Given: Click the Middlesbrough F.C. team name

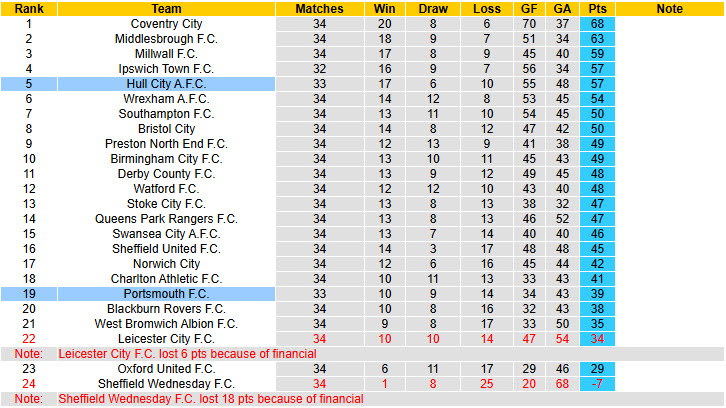Looking at the screenshot, I should 166,38.
